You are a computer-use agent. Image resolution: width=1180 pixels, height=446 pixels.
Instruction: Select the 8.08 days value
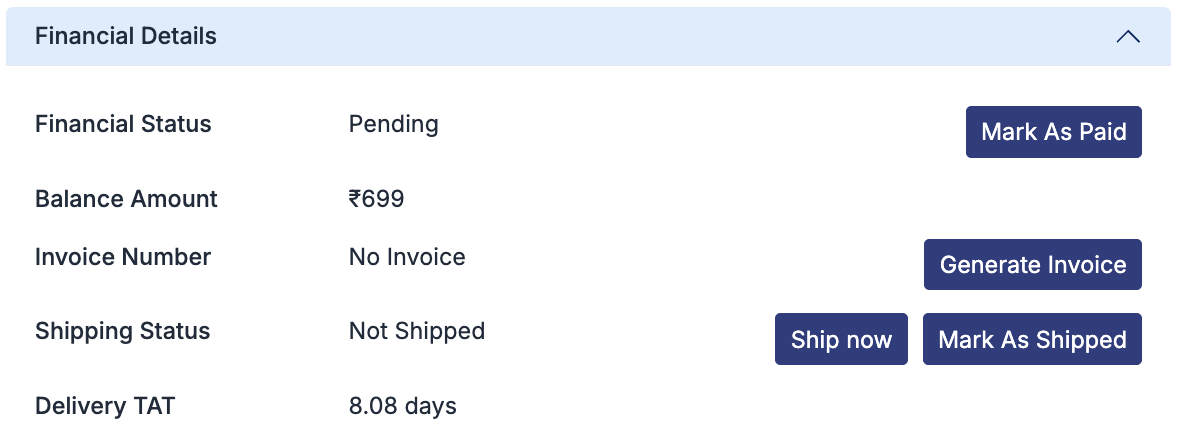pos(402,406)
